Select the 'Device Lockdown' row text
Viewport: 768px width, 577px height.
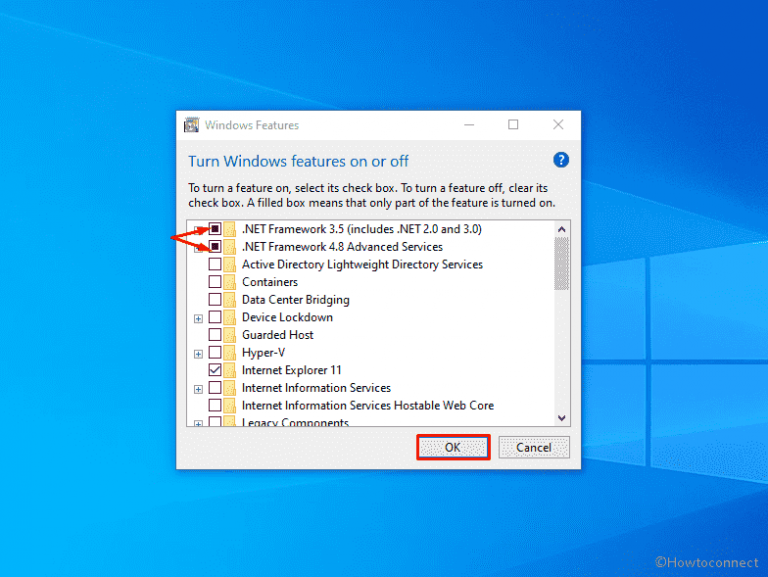287,317
